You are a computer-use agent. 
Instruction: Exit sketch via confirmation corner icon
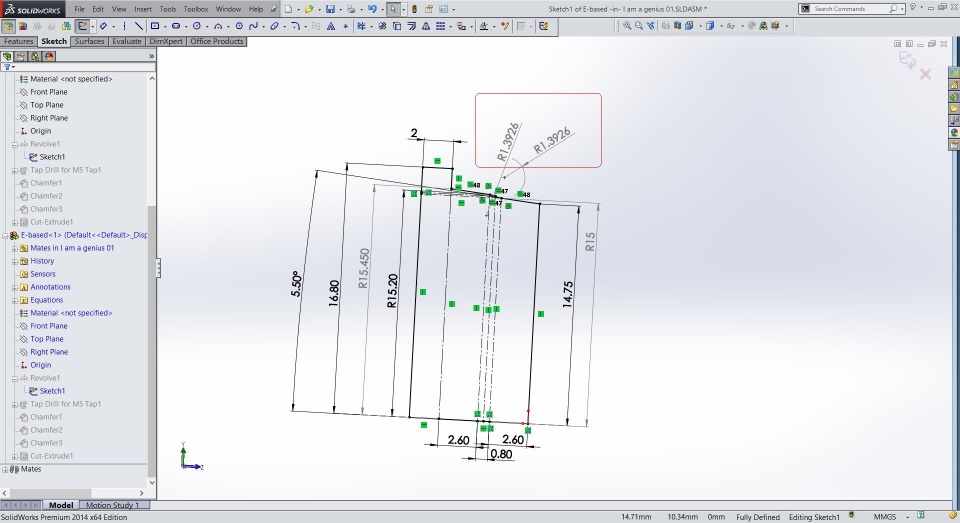point(907,60)
